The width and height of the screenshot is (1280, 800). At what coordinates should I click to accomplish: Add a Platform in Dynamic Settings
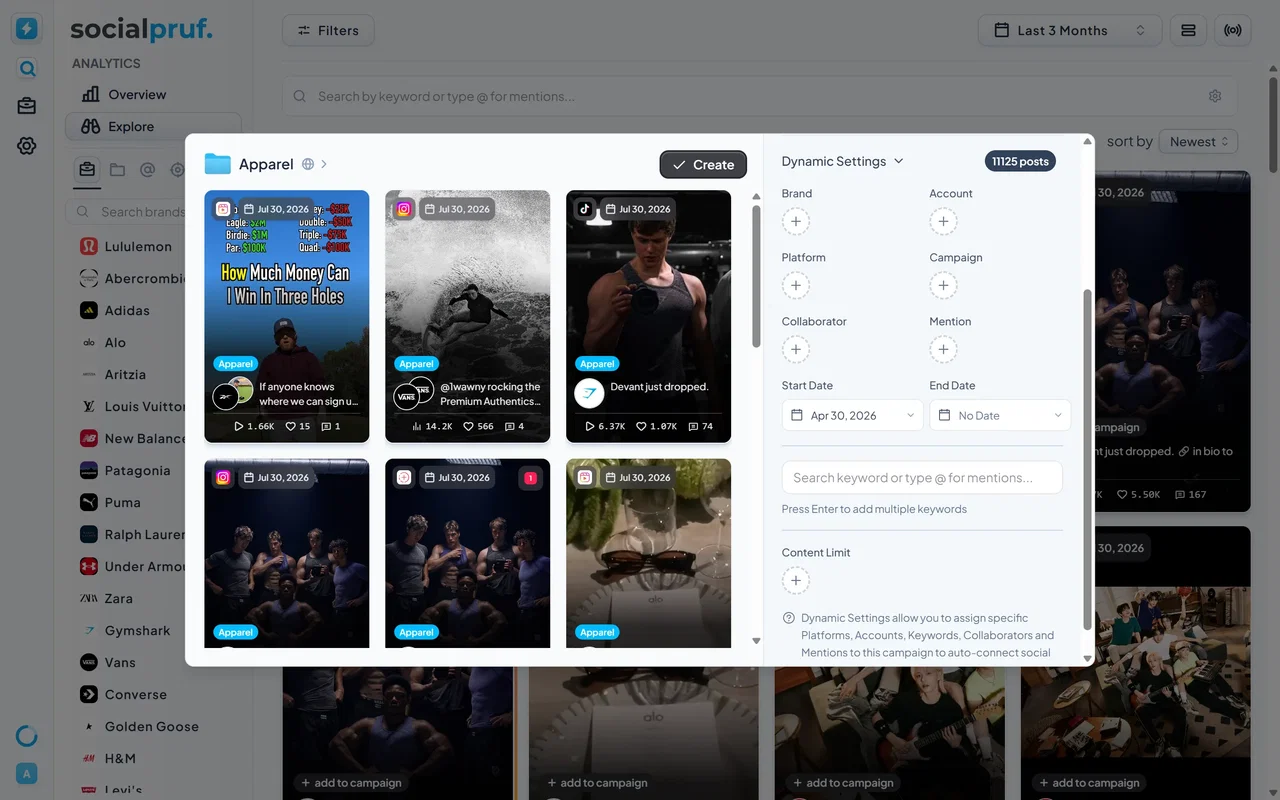click(796, 285)
